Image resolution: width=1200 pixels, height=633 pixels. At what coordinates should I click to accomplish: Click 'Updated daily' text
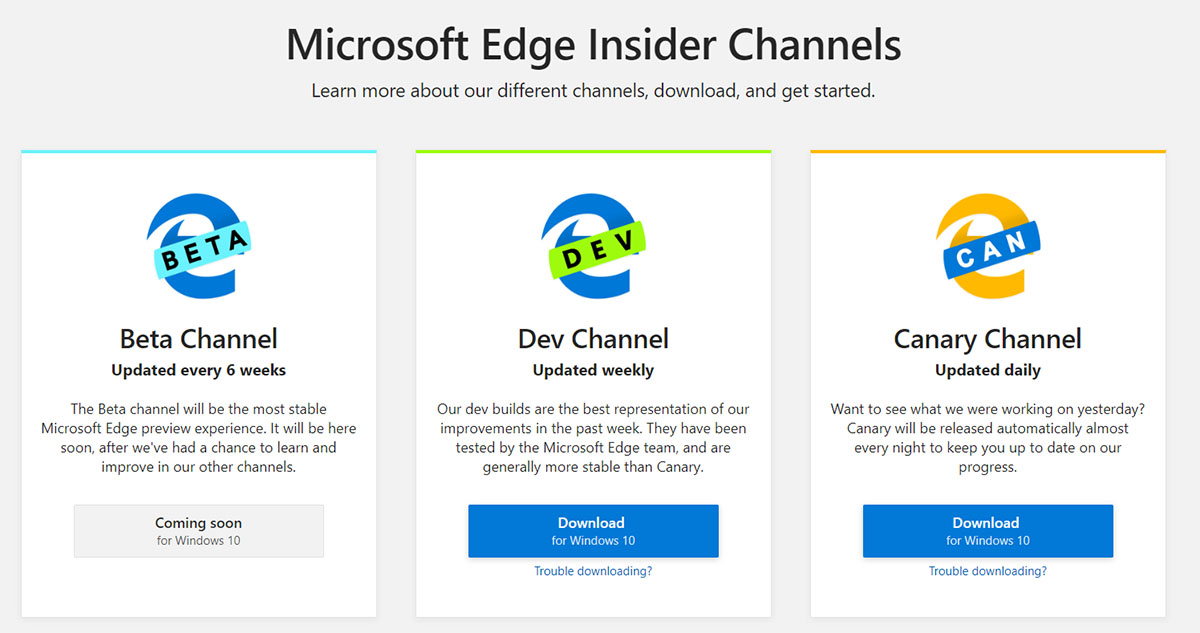coord(988,370)
